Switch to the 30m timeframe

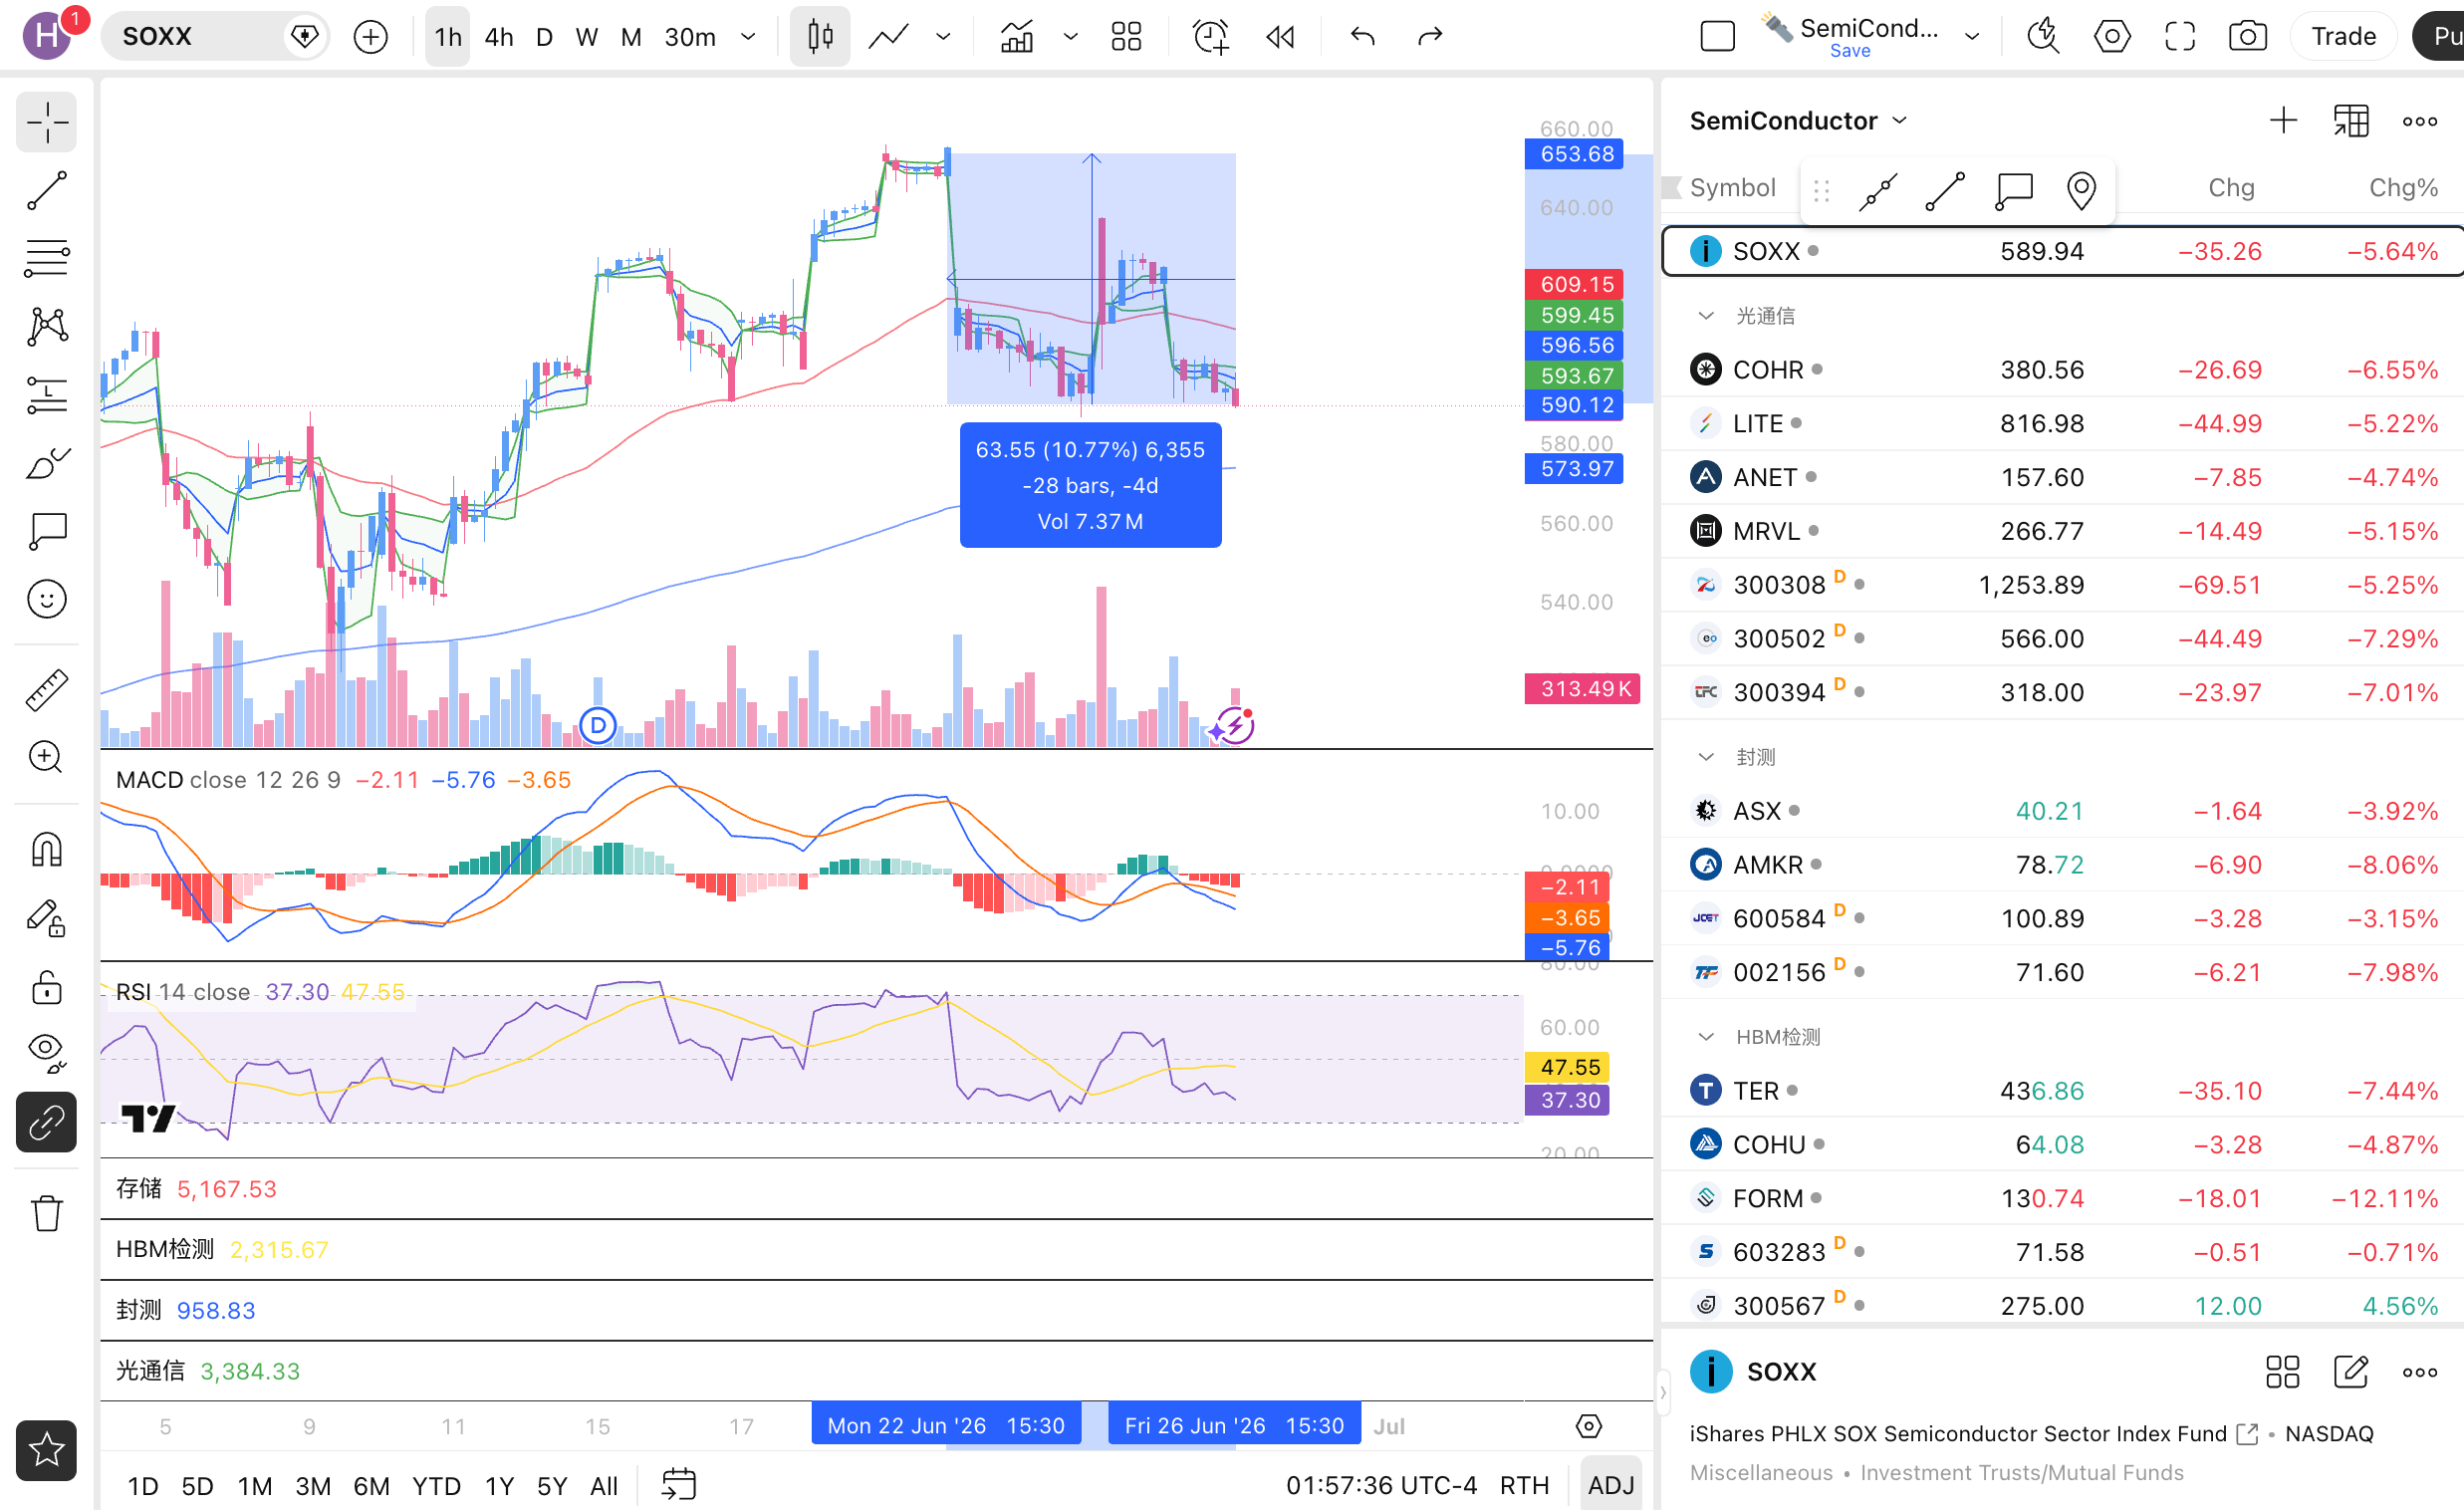click(x=690, y=37)
